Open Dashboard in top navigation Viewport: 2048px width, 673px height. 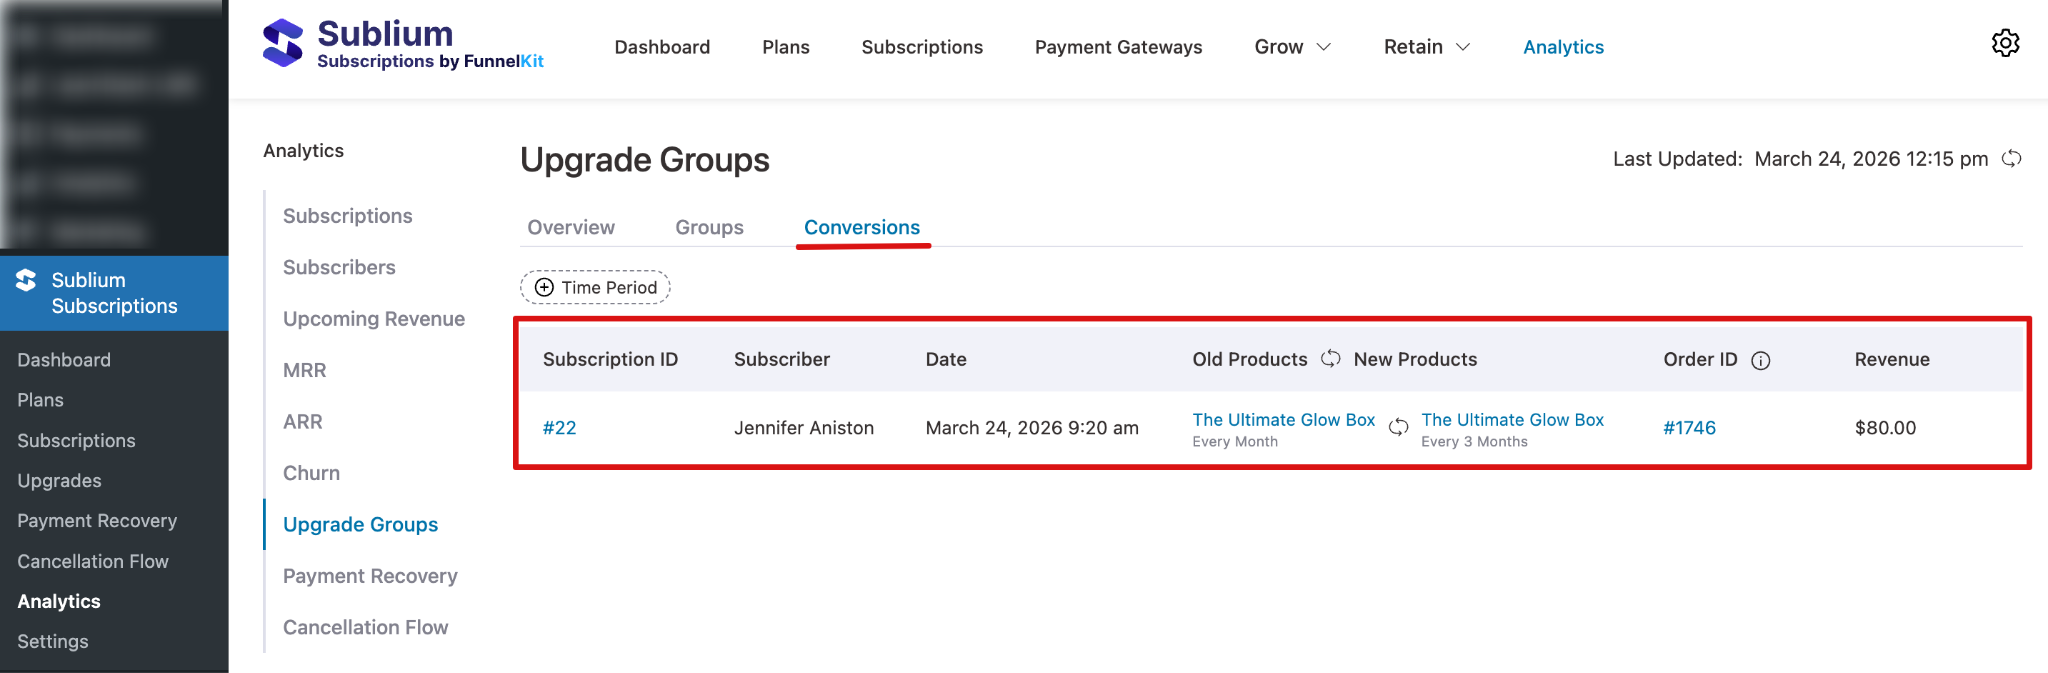[662, 47]
